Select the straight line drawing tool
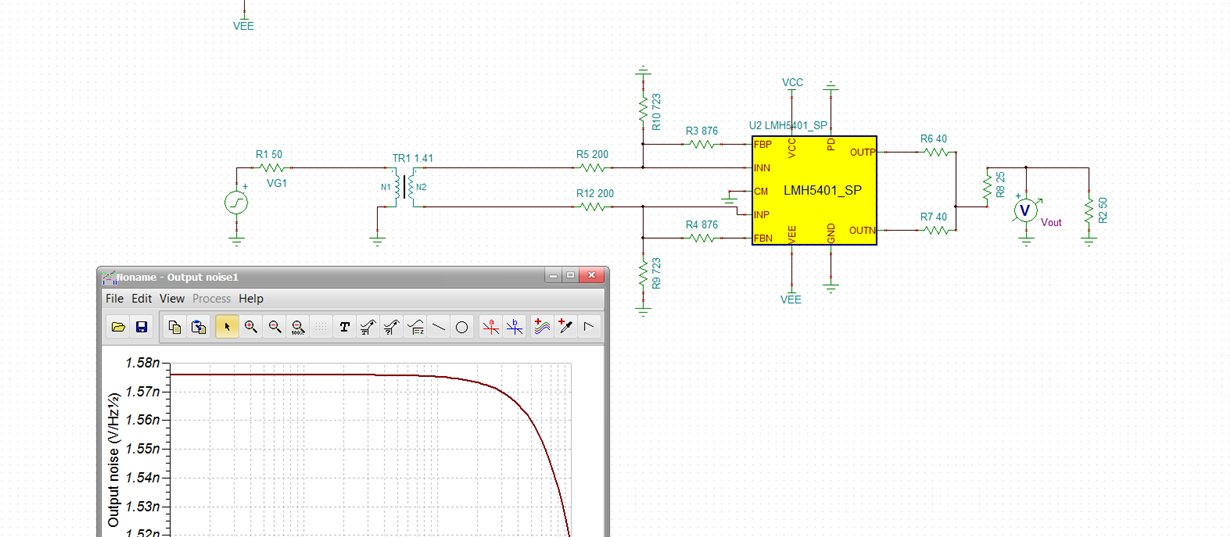Screen dimensions: 1230x537 coord(439,327)
